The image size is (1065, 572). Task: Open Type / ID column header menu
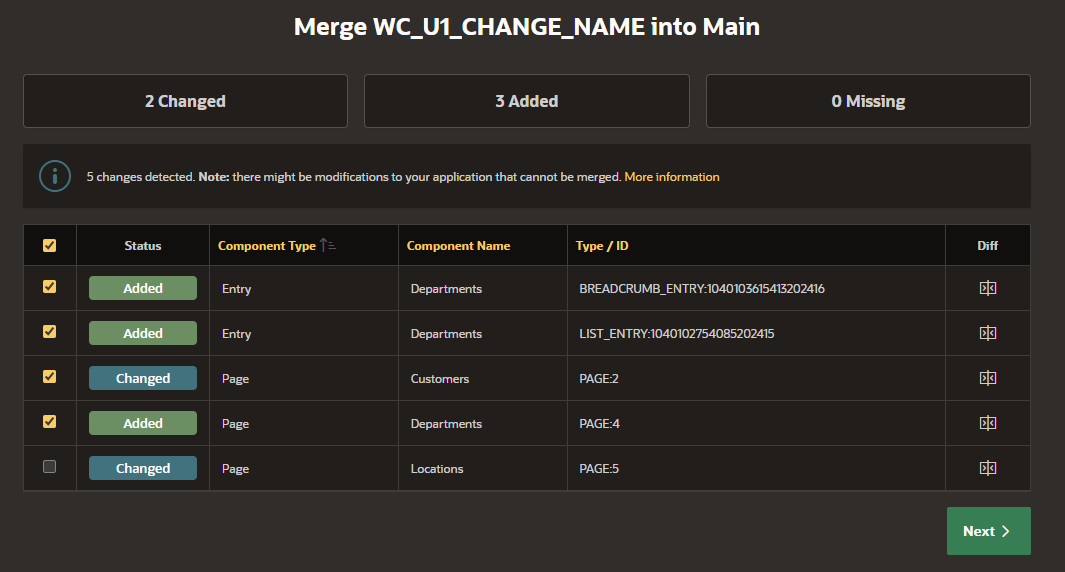click(x=602, y=246)
